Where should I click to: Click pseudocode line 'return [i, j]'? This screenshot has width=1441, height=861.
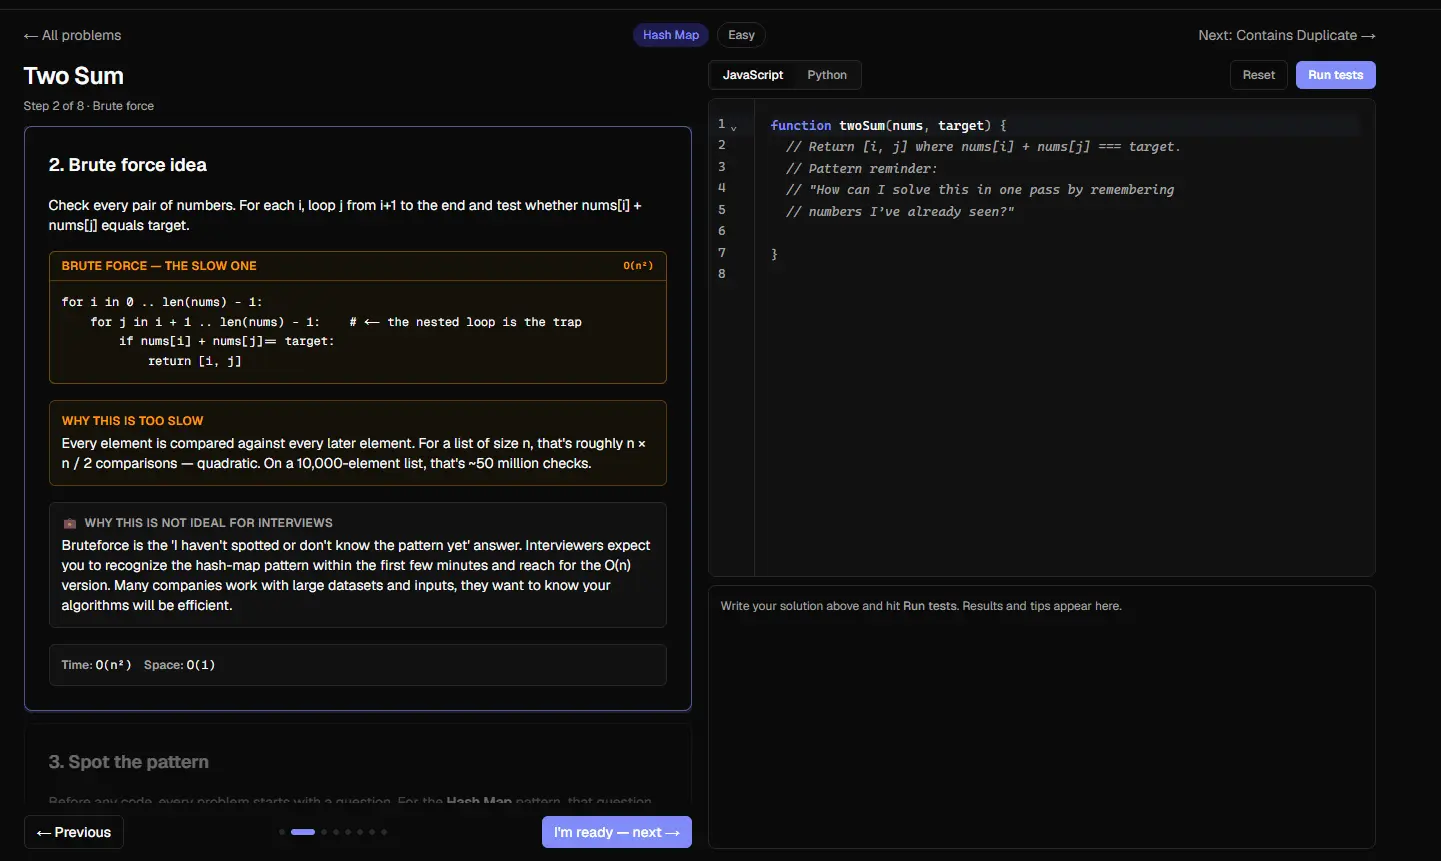[x=195, y=361]
